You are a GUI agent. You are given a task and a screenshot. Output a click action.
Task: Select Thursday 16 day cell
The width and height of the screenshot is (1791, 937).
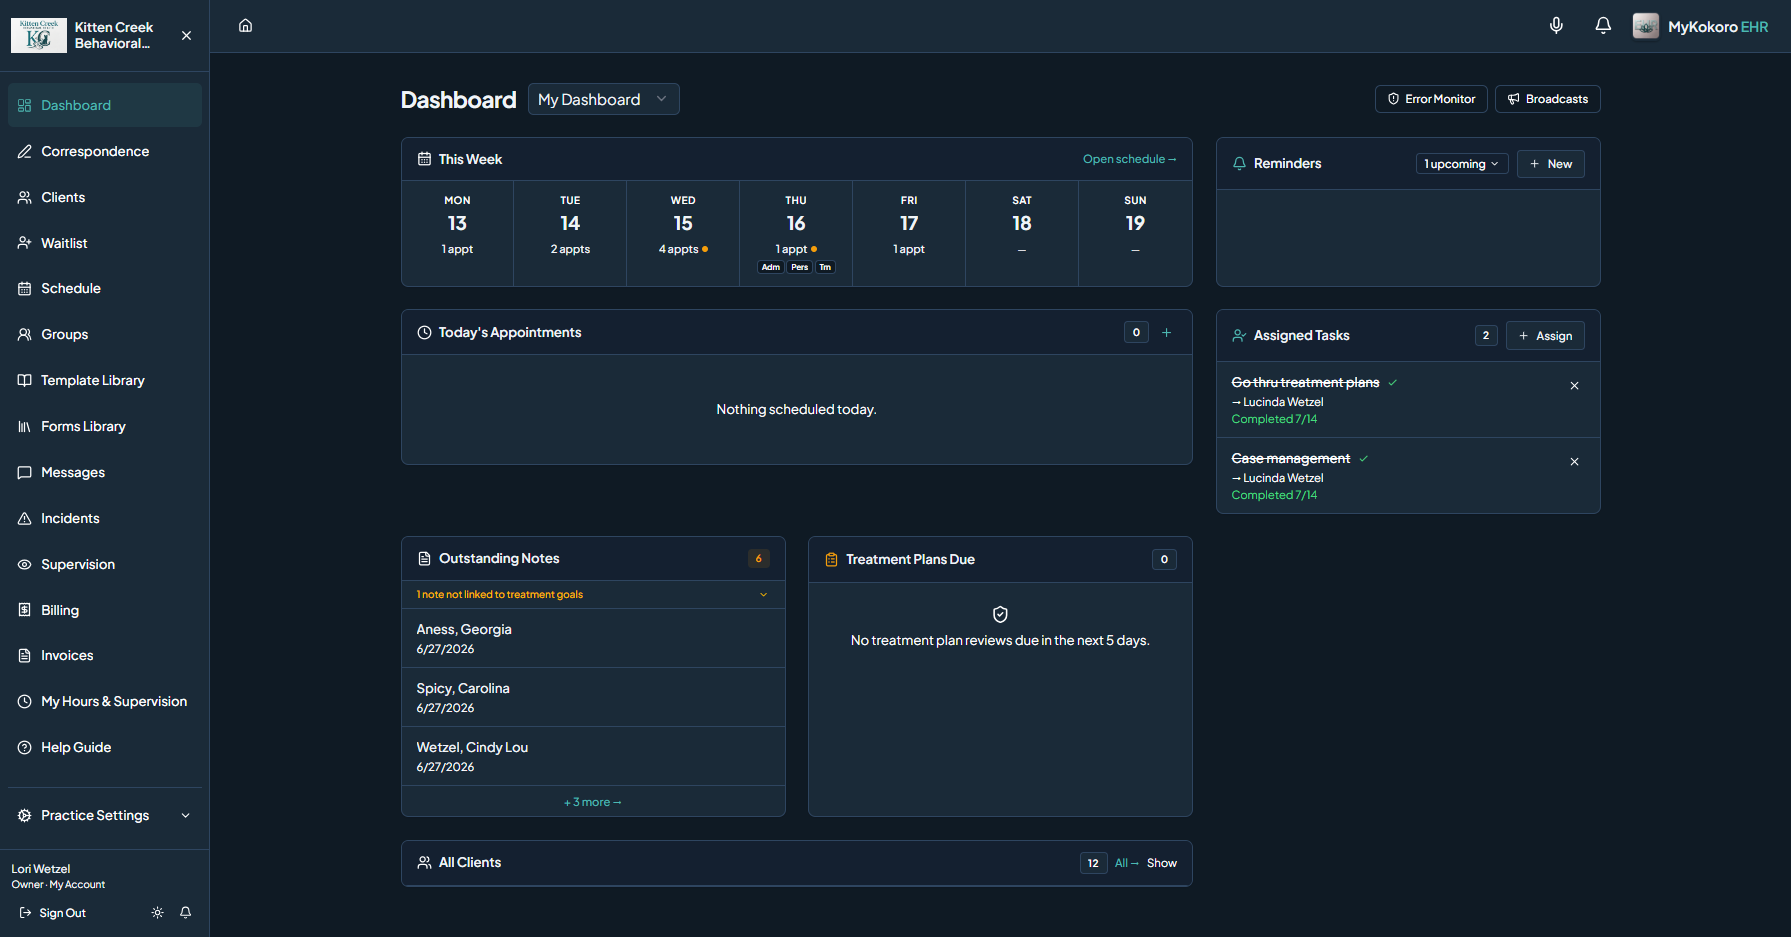pyautogui.click(x=796, y=233)
